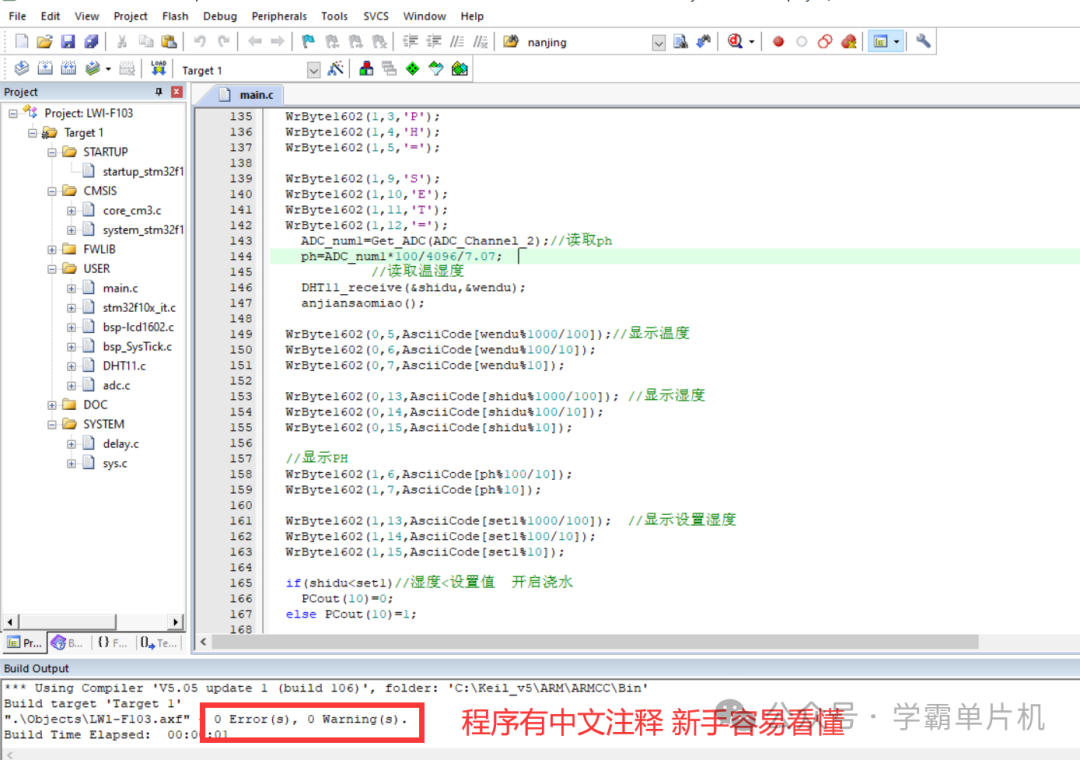
Task: Insert breakpoint with the red dot icon
Action: 778,41
